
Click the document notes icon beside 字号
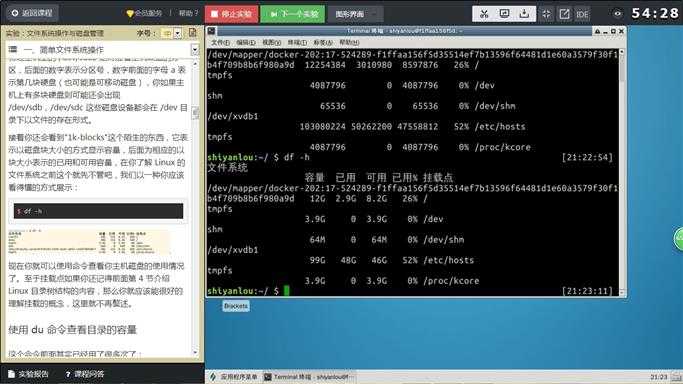(x=193, y=33)
